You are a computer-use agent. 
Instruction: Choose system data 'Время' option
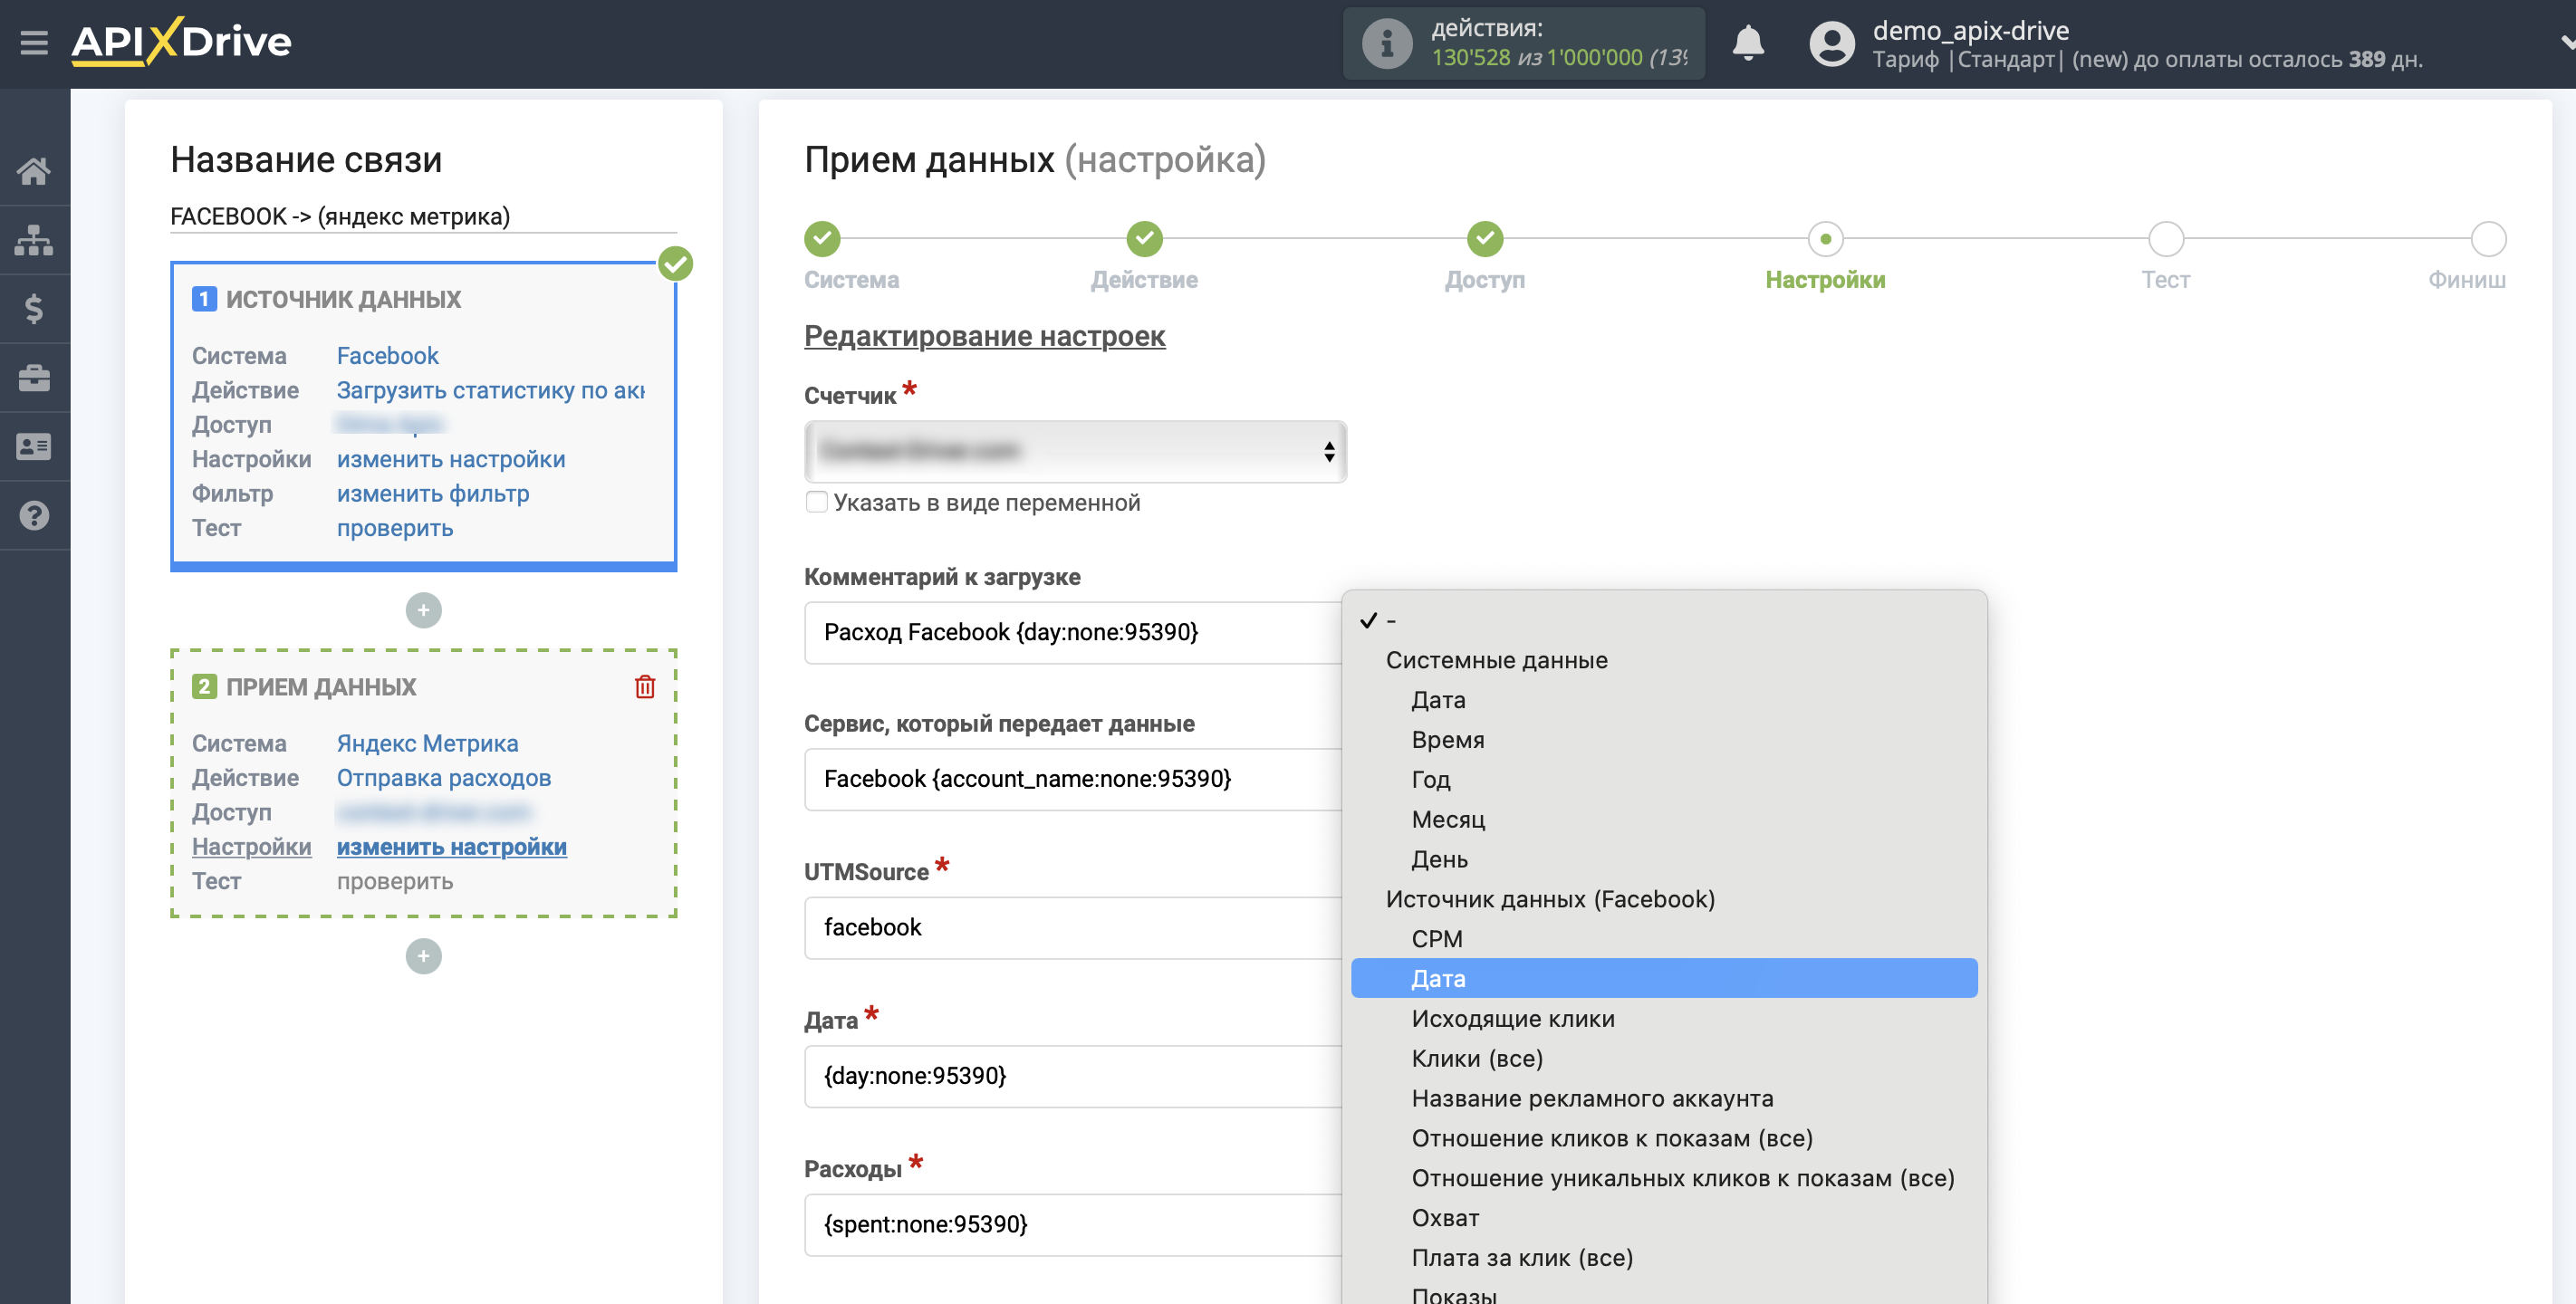1664,740
